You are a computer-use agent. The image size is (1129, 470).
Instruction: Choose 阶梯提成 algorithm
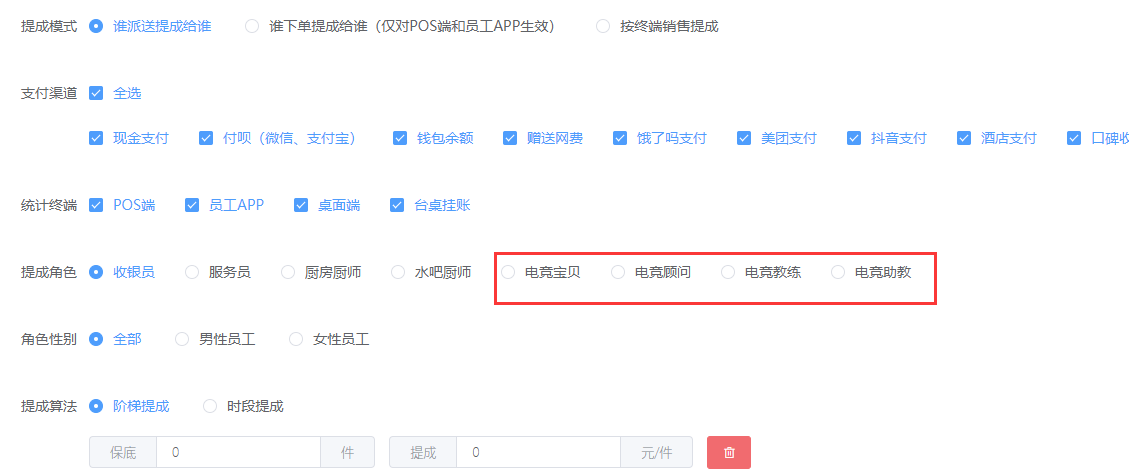pos(96,406)
